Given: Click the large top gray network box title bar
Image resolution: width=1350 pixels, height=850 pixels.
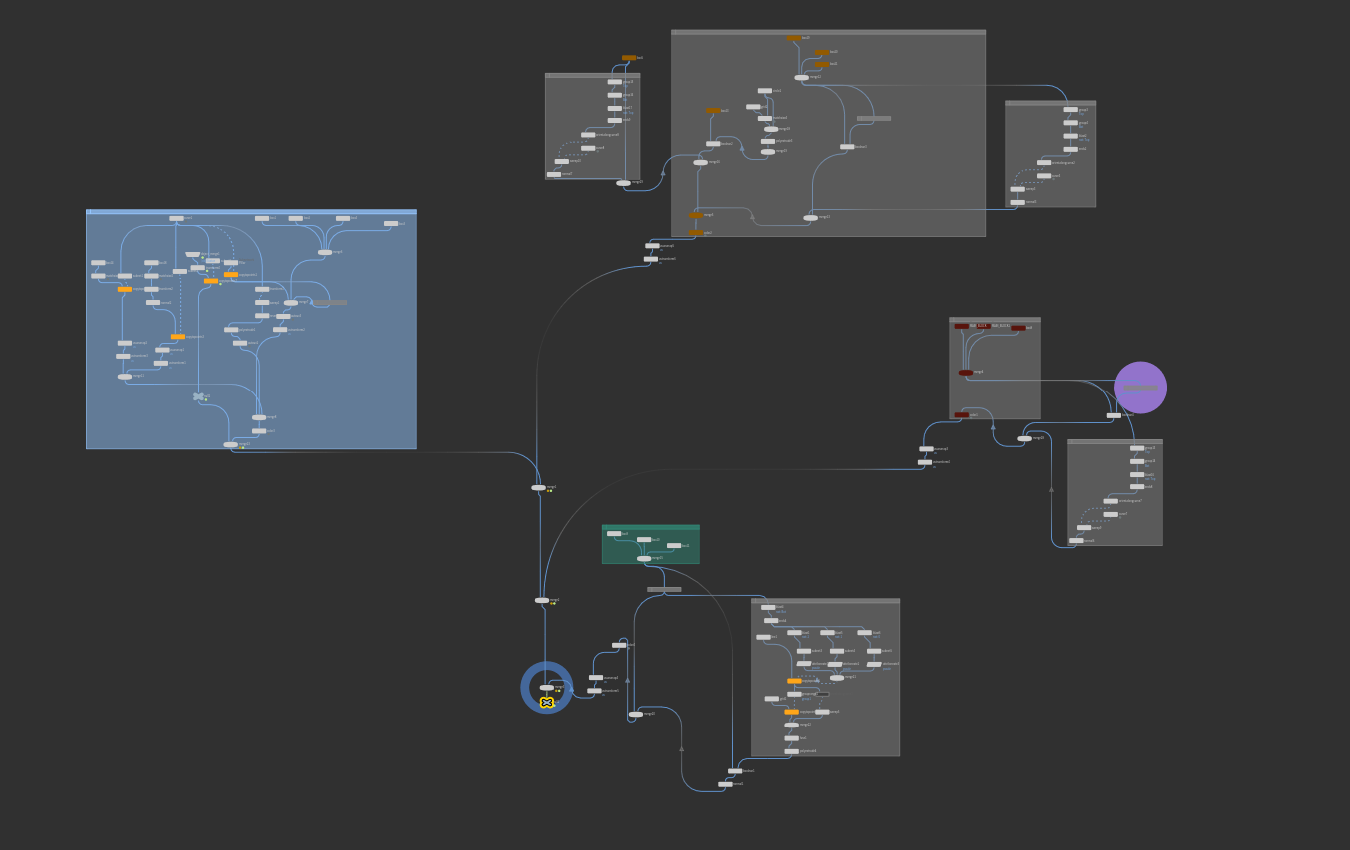Looking at the screenshot, I should (x=828, y=32).
